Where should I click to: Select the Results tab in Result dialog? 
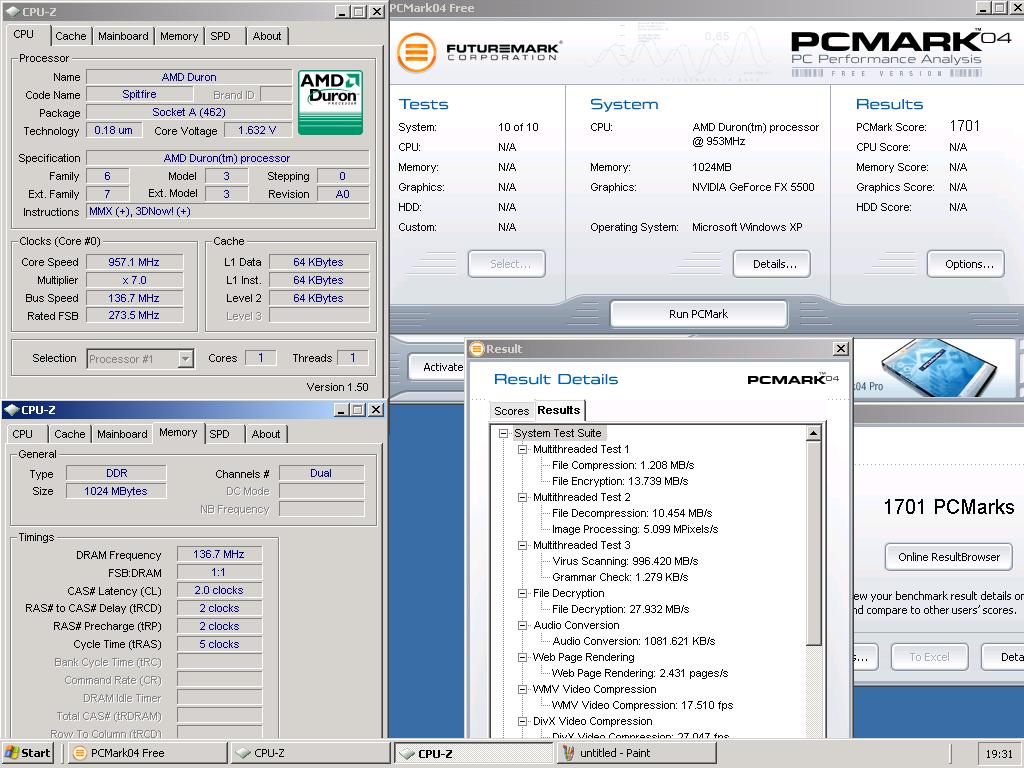pos(558,410)
